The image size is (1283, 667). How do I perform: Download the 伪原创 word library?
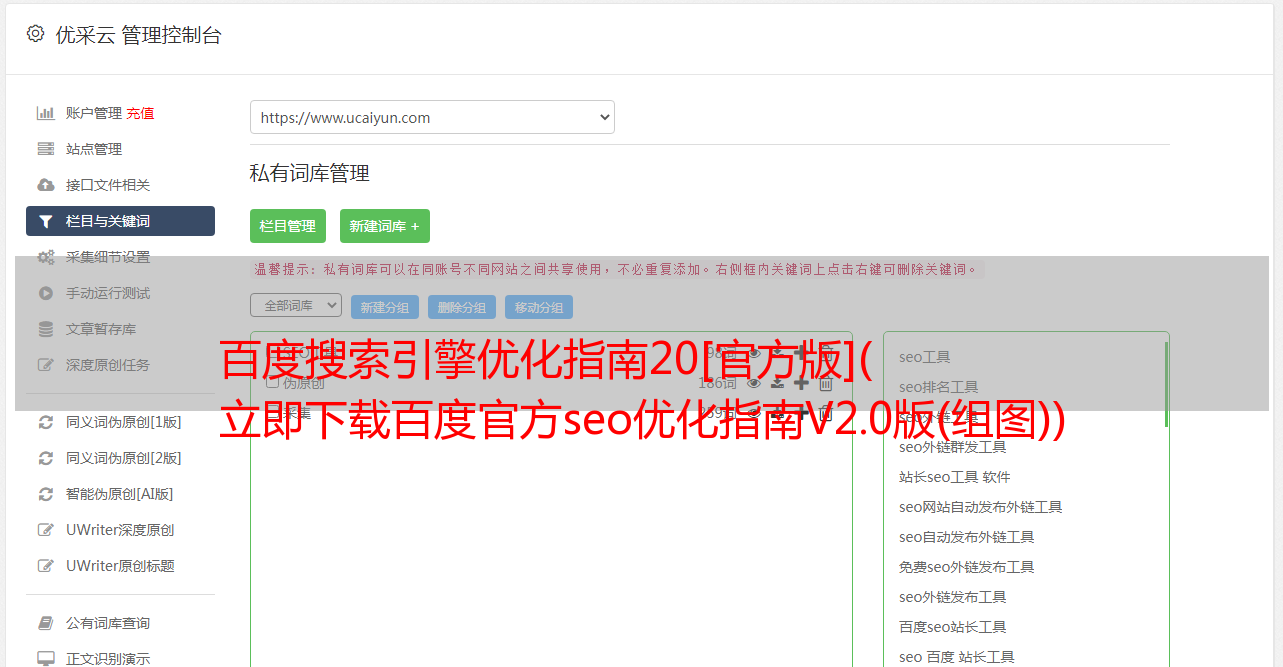coord(778,383)
